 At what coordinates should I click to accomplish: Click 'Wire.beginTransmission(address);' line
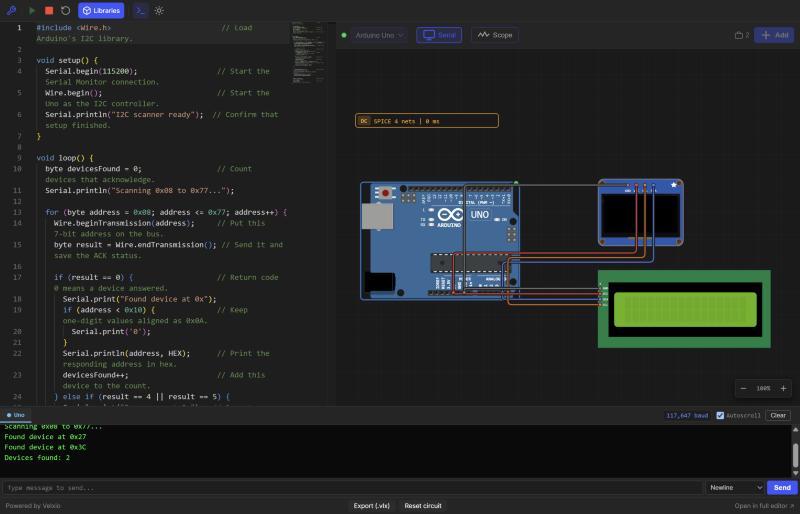coord(124,223)
